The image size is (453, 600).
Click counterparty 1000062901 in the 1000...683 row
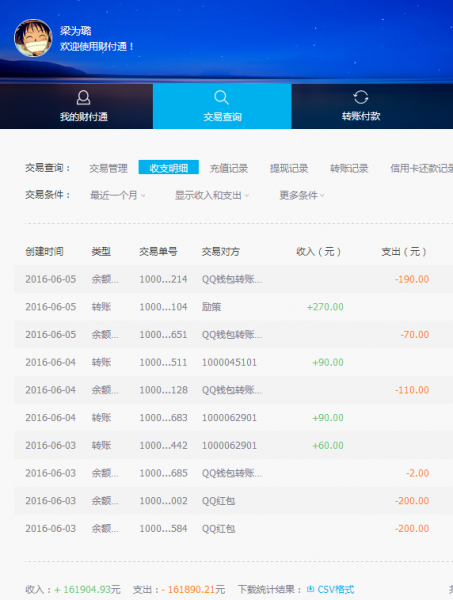coord(229,417)
